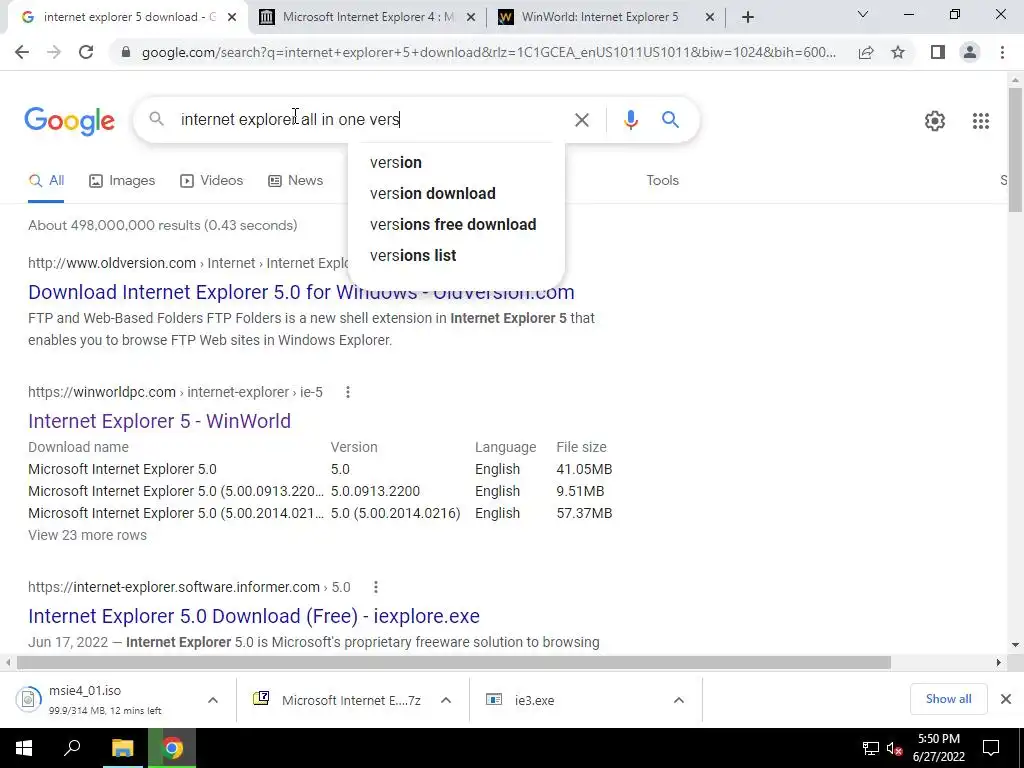Click the Google logo

(69, 121)
